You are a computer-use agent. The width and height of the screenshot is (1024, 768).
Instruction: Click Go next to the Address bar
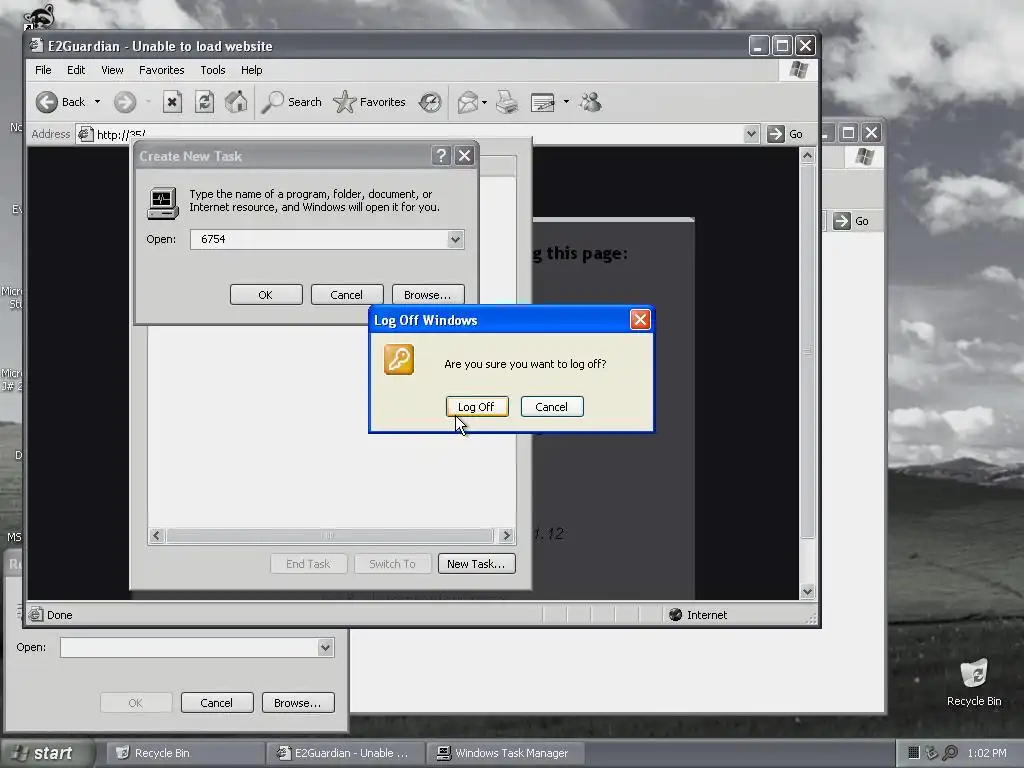coord(786,134)
